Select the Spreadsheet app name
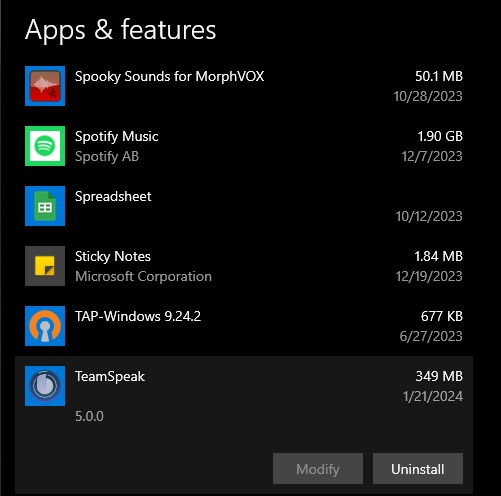 [113, 196]
